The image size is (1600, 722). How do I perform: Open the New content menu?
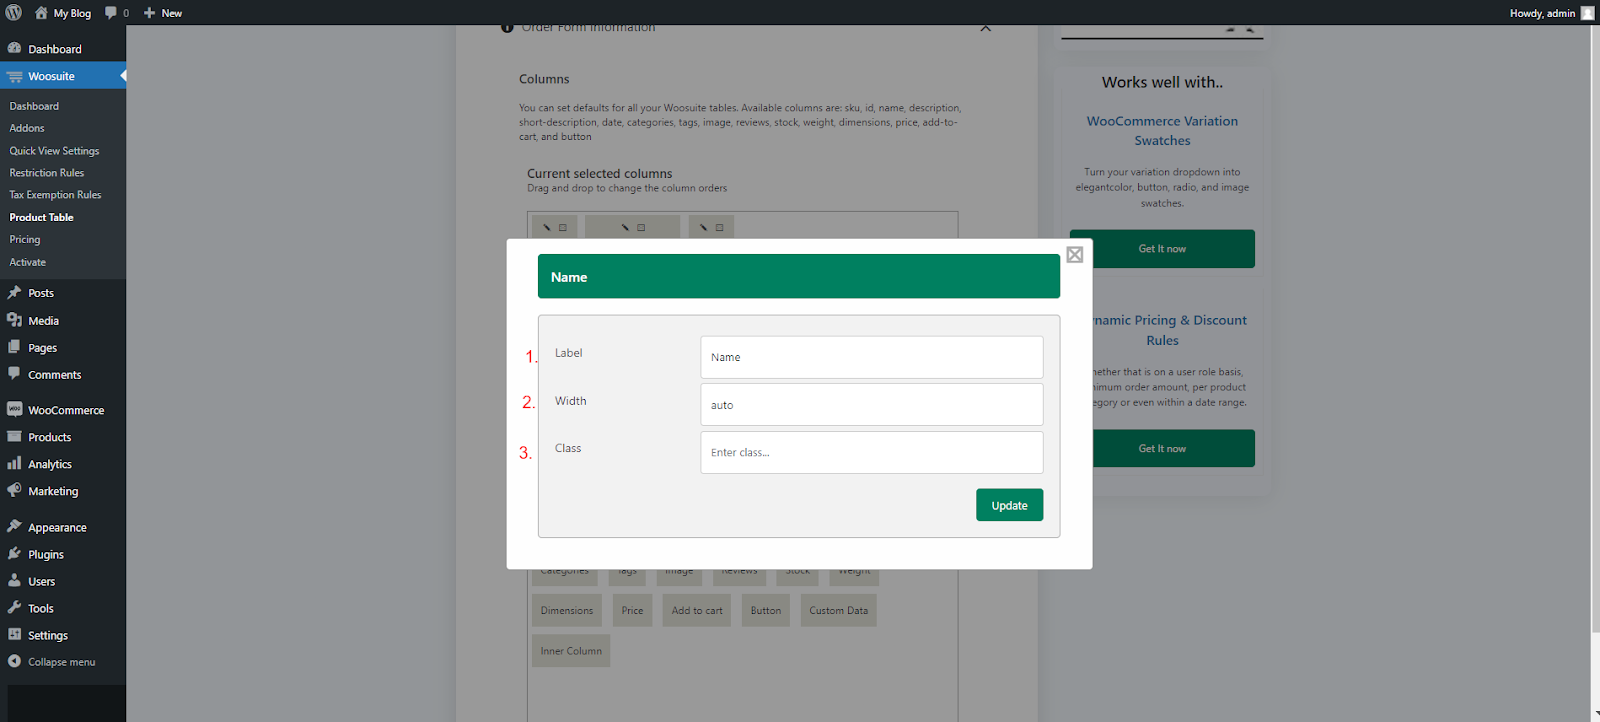163,13
